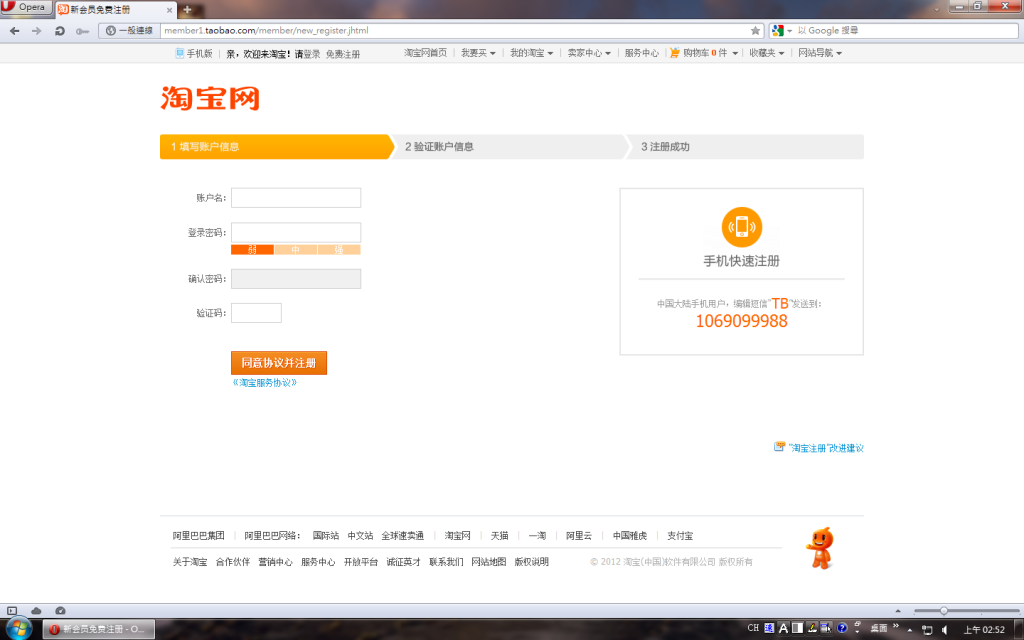
Task: Click the 确认密码 confirm password field
Action: click(x=296, y=279)
